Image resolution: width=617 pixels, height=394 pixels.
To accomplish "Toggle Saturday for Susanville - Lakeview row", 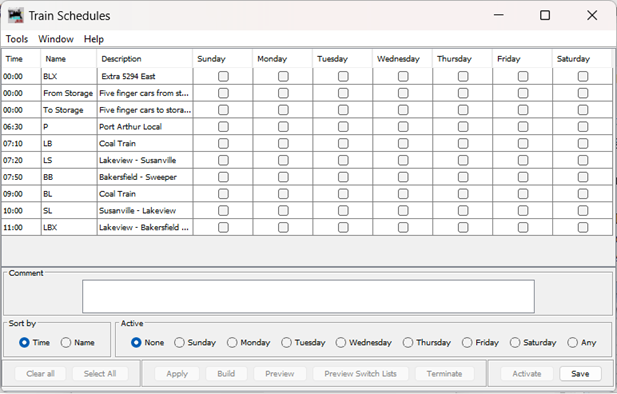I will tap(583, 211).
